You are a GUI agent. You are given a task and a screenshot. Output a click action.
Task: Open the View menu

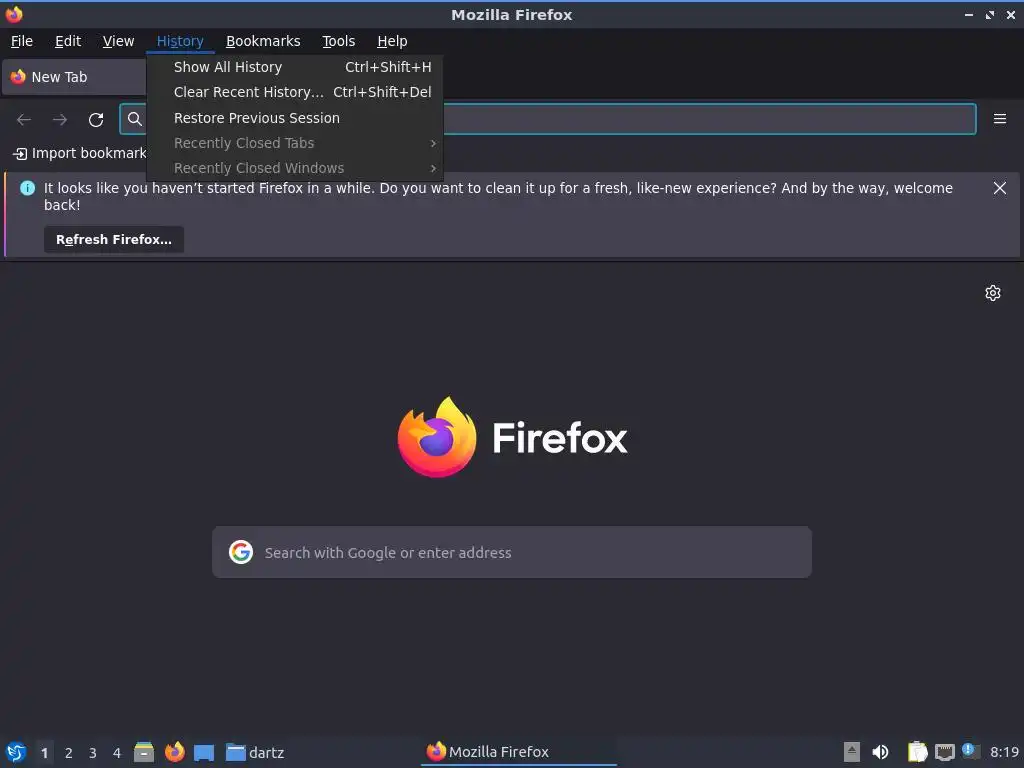point(118,41)
